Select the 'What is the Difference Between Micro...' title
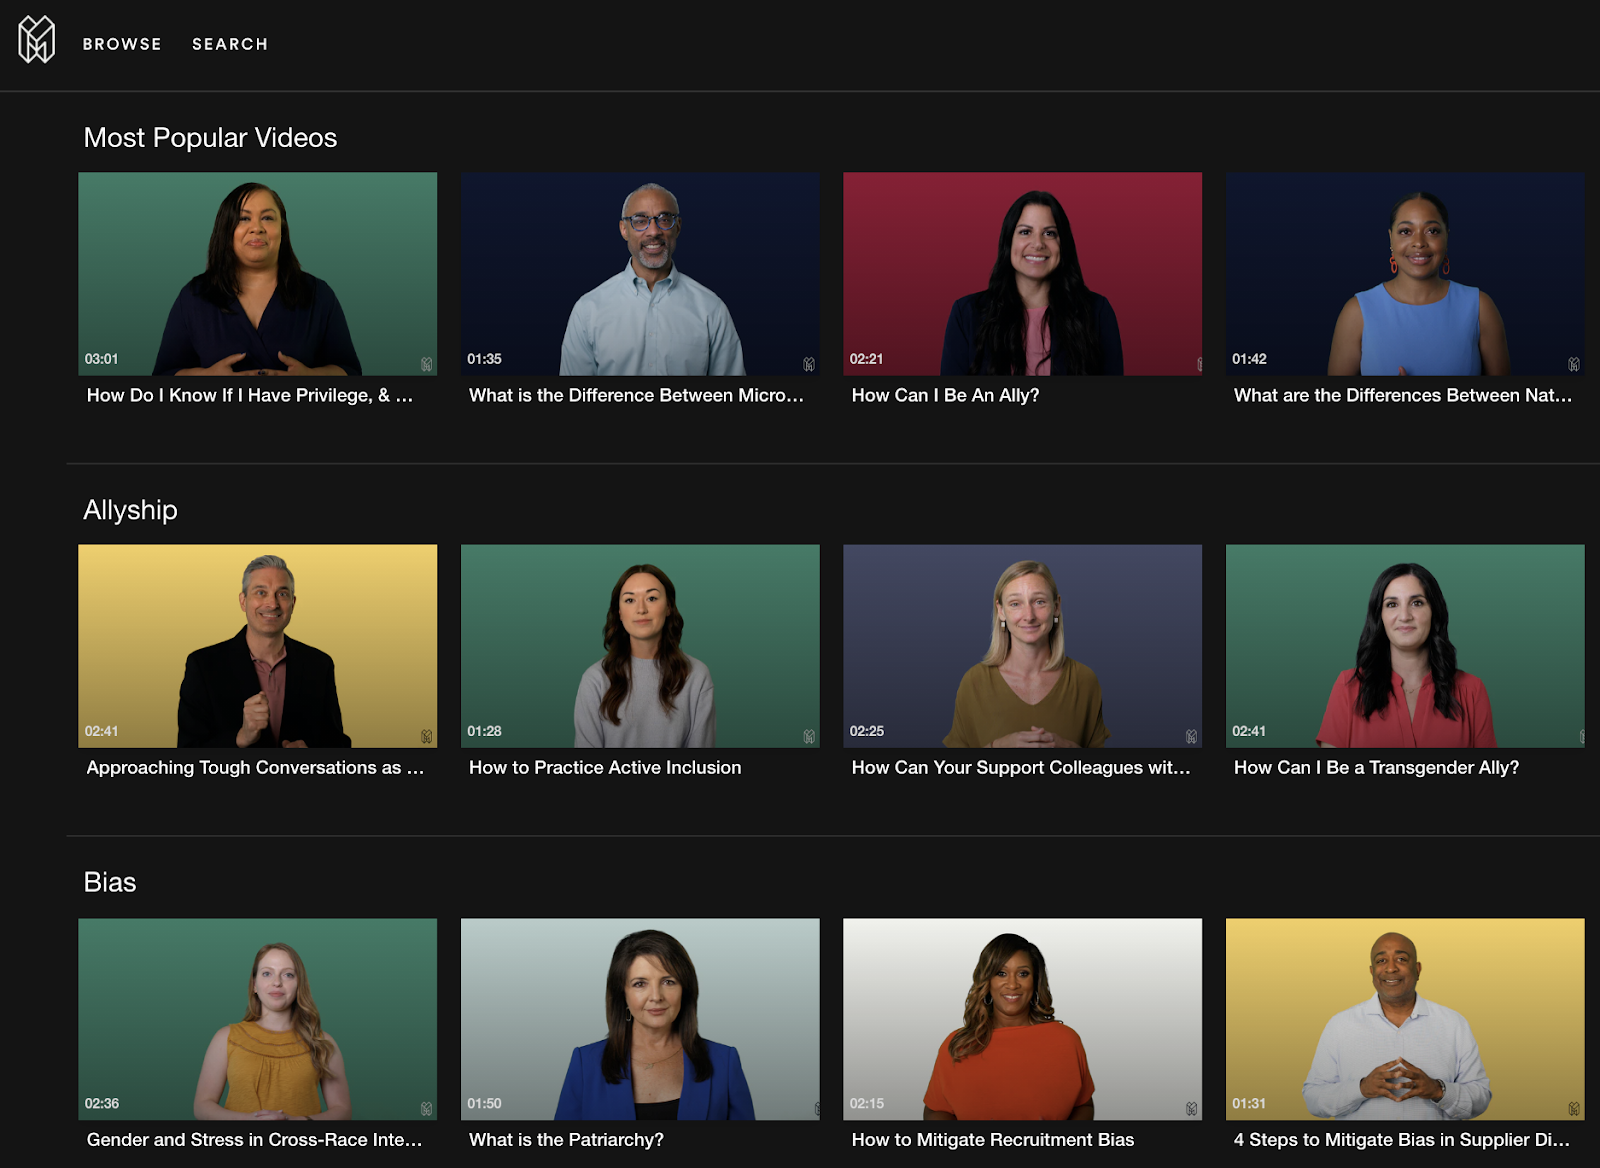This screenshot has height=1168, width=1600. tap(637, 396)
